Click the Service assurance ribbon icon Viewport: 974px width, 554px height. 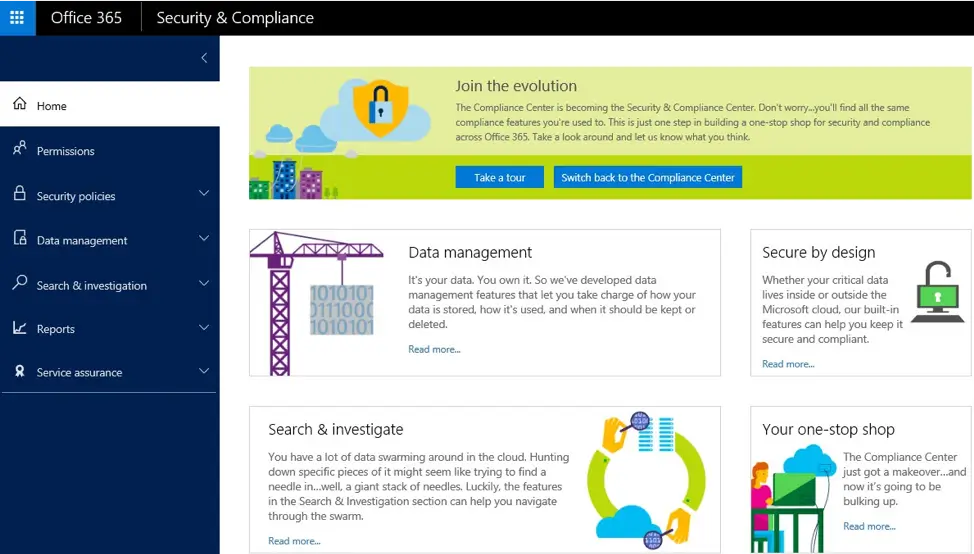tap(19, 372)
